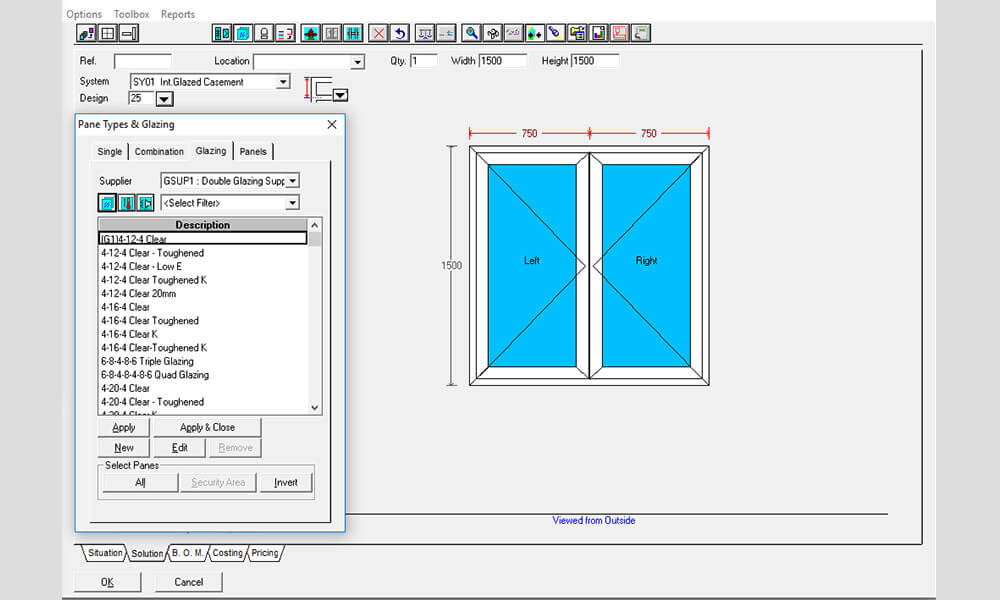Expand the Select Filter dropdown
This screenshot has height=600, width=1000.
(x=293, y=202)
